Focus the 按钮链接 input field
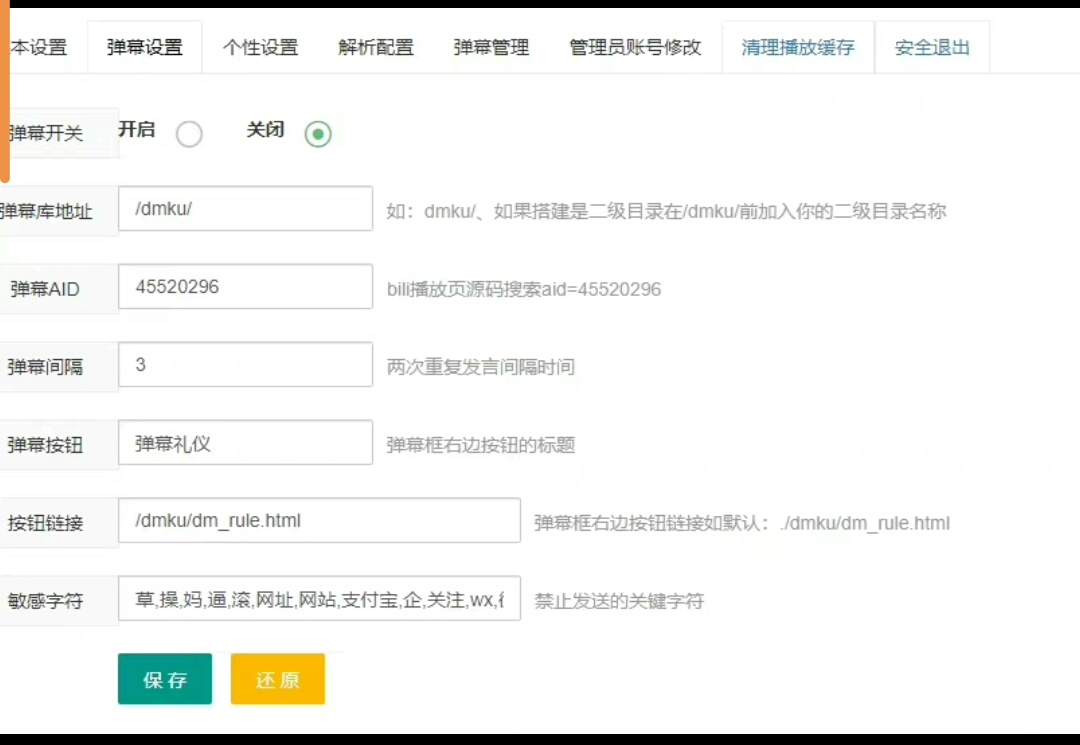Viewport: 1080px width, 745px height. [320, 521]
